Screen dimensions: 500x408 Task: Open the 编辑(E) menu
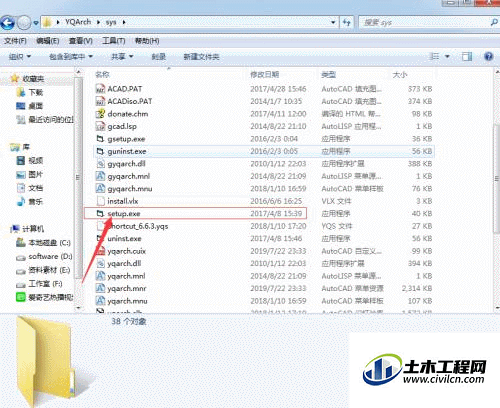coord(48,41)
